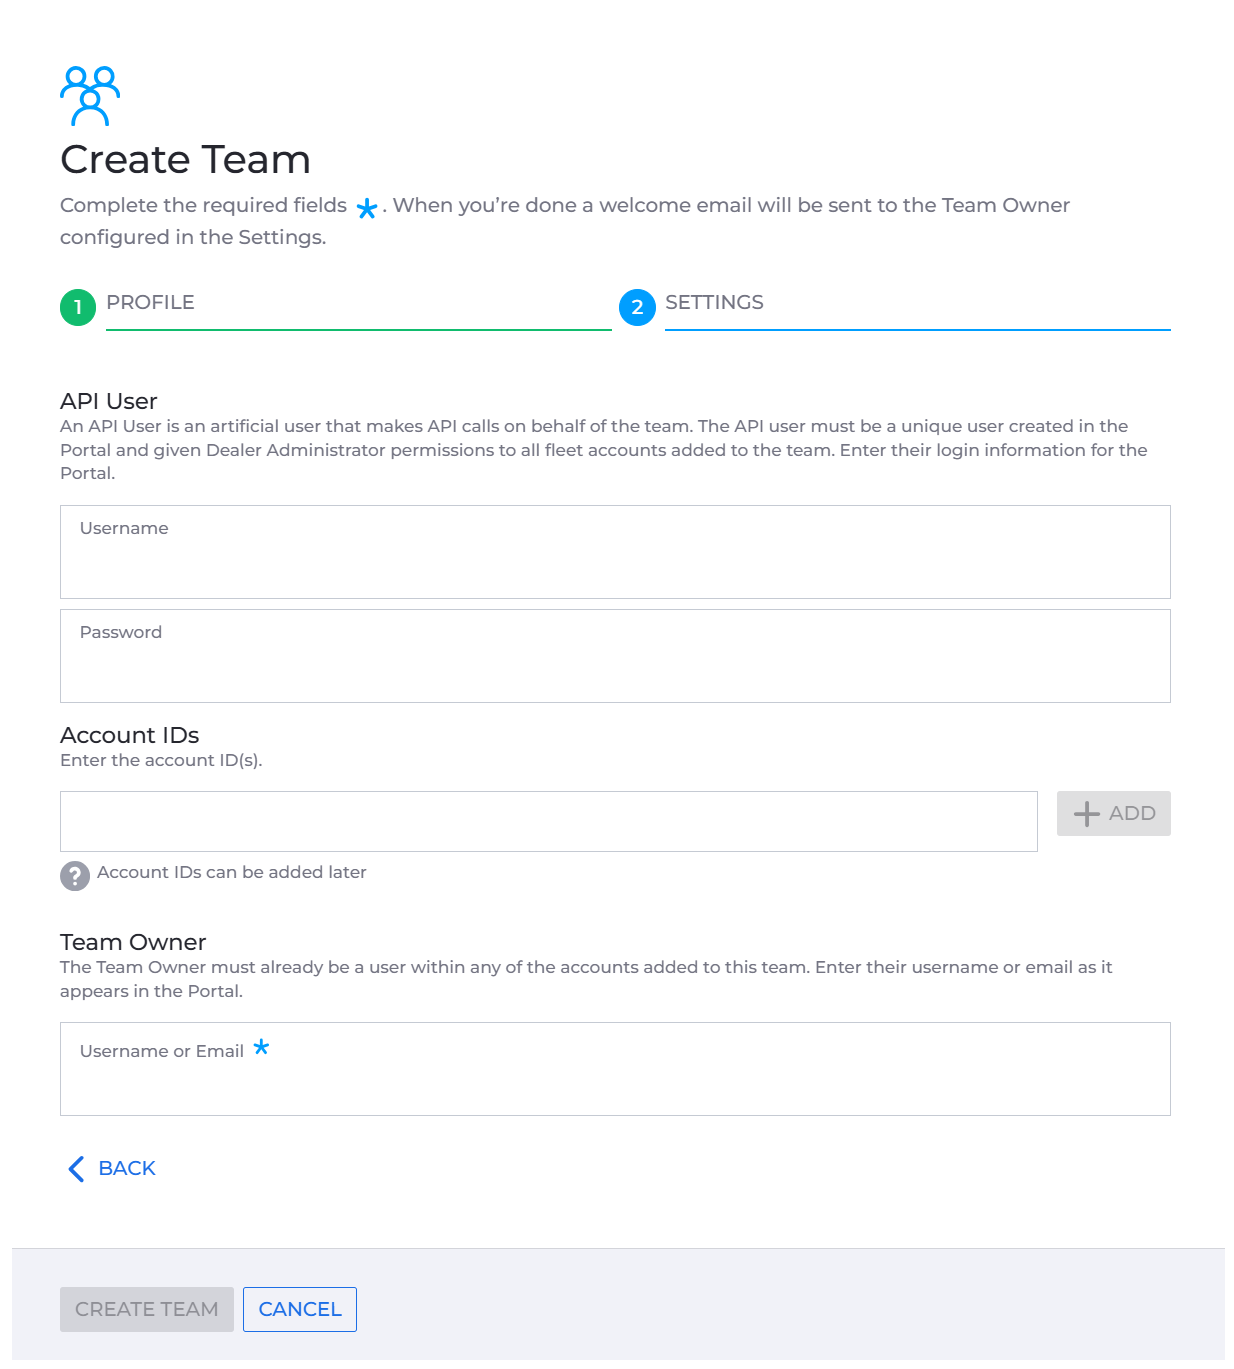The height and width of the screenshot is (1369, 1234).
Task: Click the ADD account ID button
Action: pyautogui.click(x=1114, y=814)
